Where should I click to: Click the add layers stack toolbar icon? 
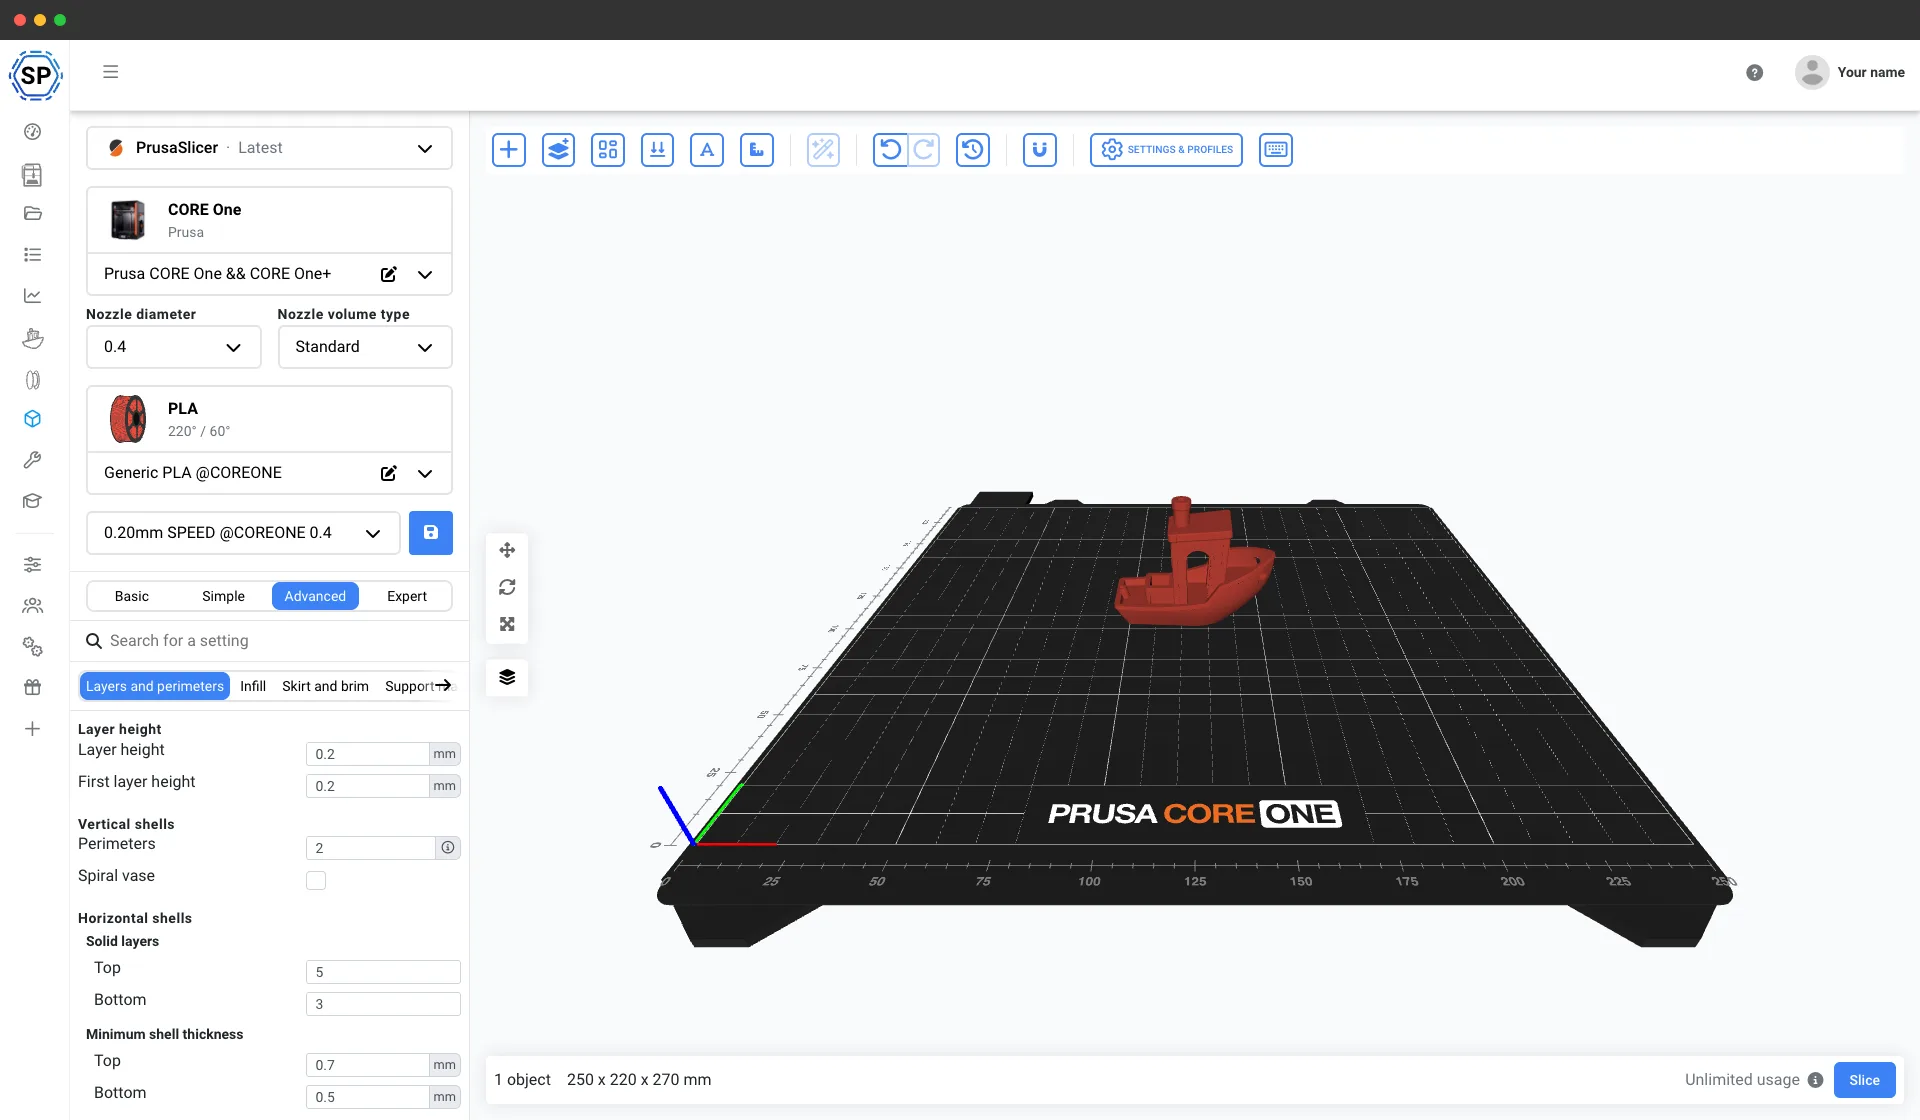tap(558, 150)
